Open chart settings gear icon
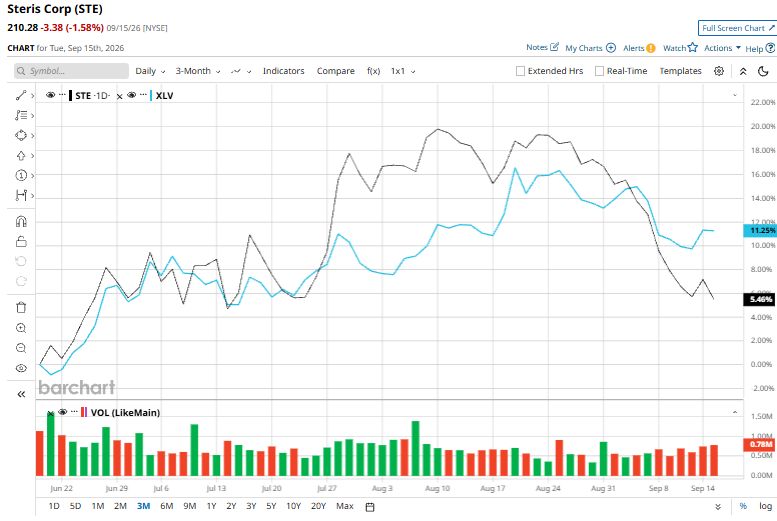 719,71
